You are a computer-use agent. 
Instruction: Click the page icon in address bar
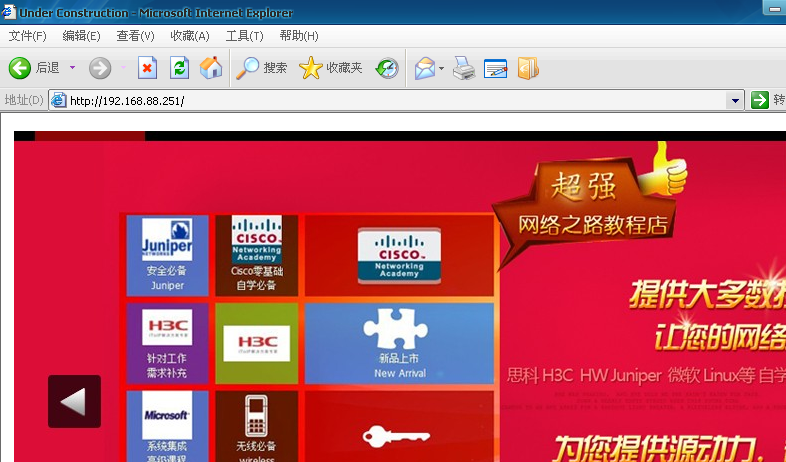[x=59, y=100]
